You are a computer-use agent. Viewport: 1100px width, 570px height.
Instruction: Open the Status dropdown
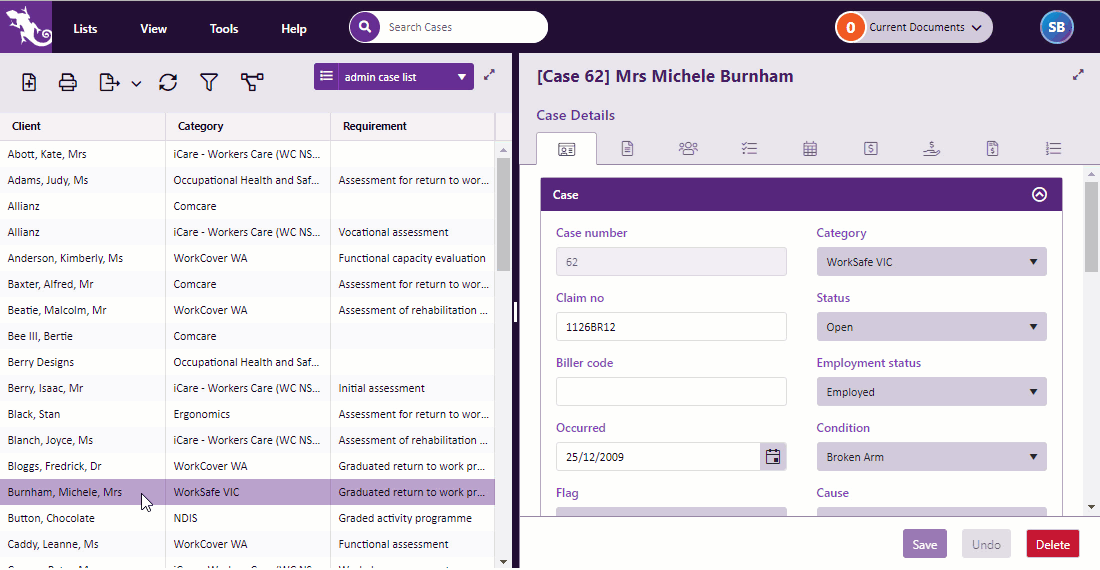click(x=931, y=327)
